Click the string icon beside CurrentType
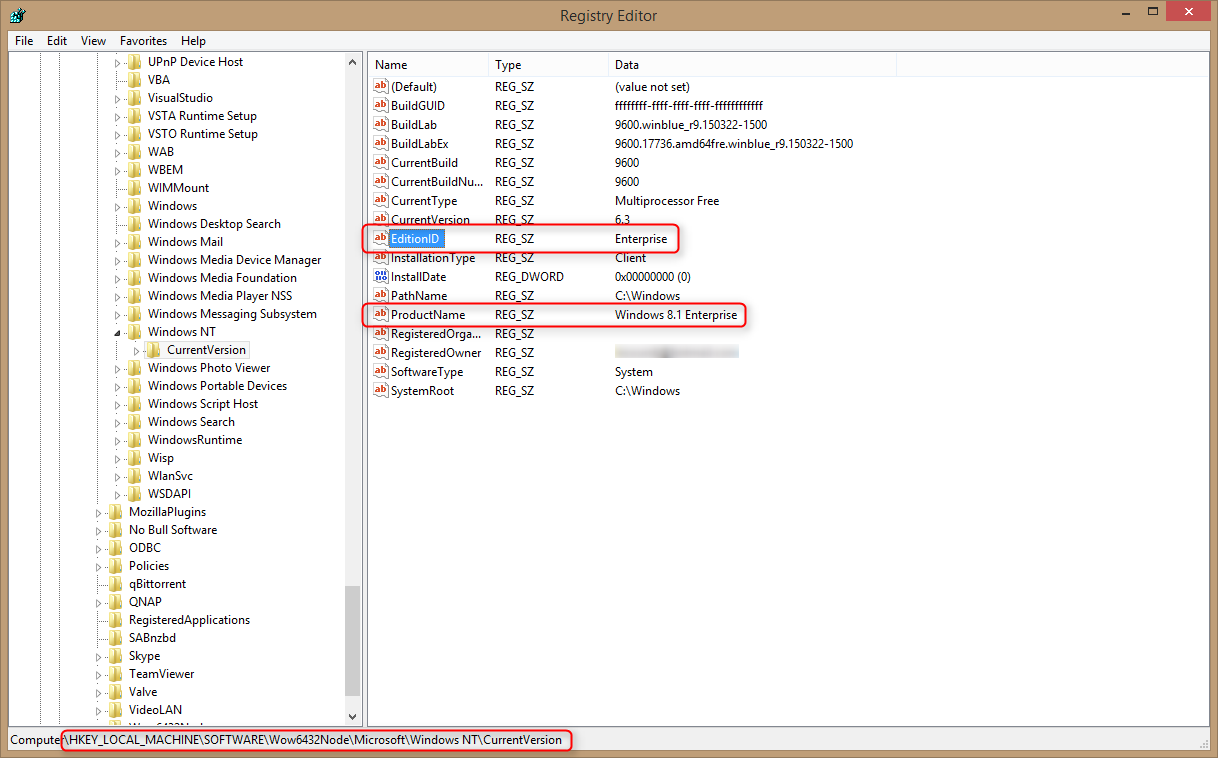The image size is (1218, 758). [380, 200]
